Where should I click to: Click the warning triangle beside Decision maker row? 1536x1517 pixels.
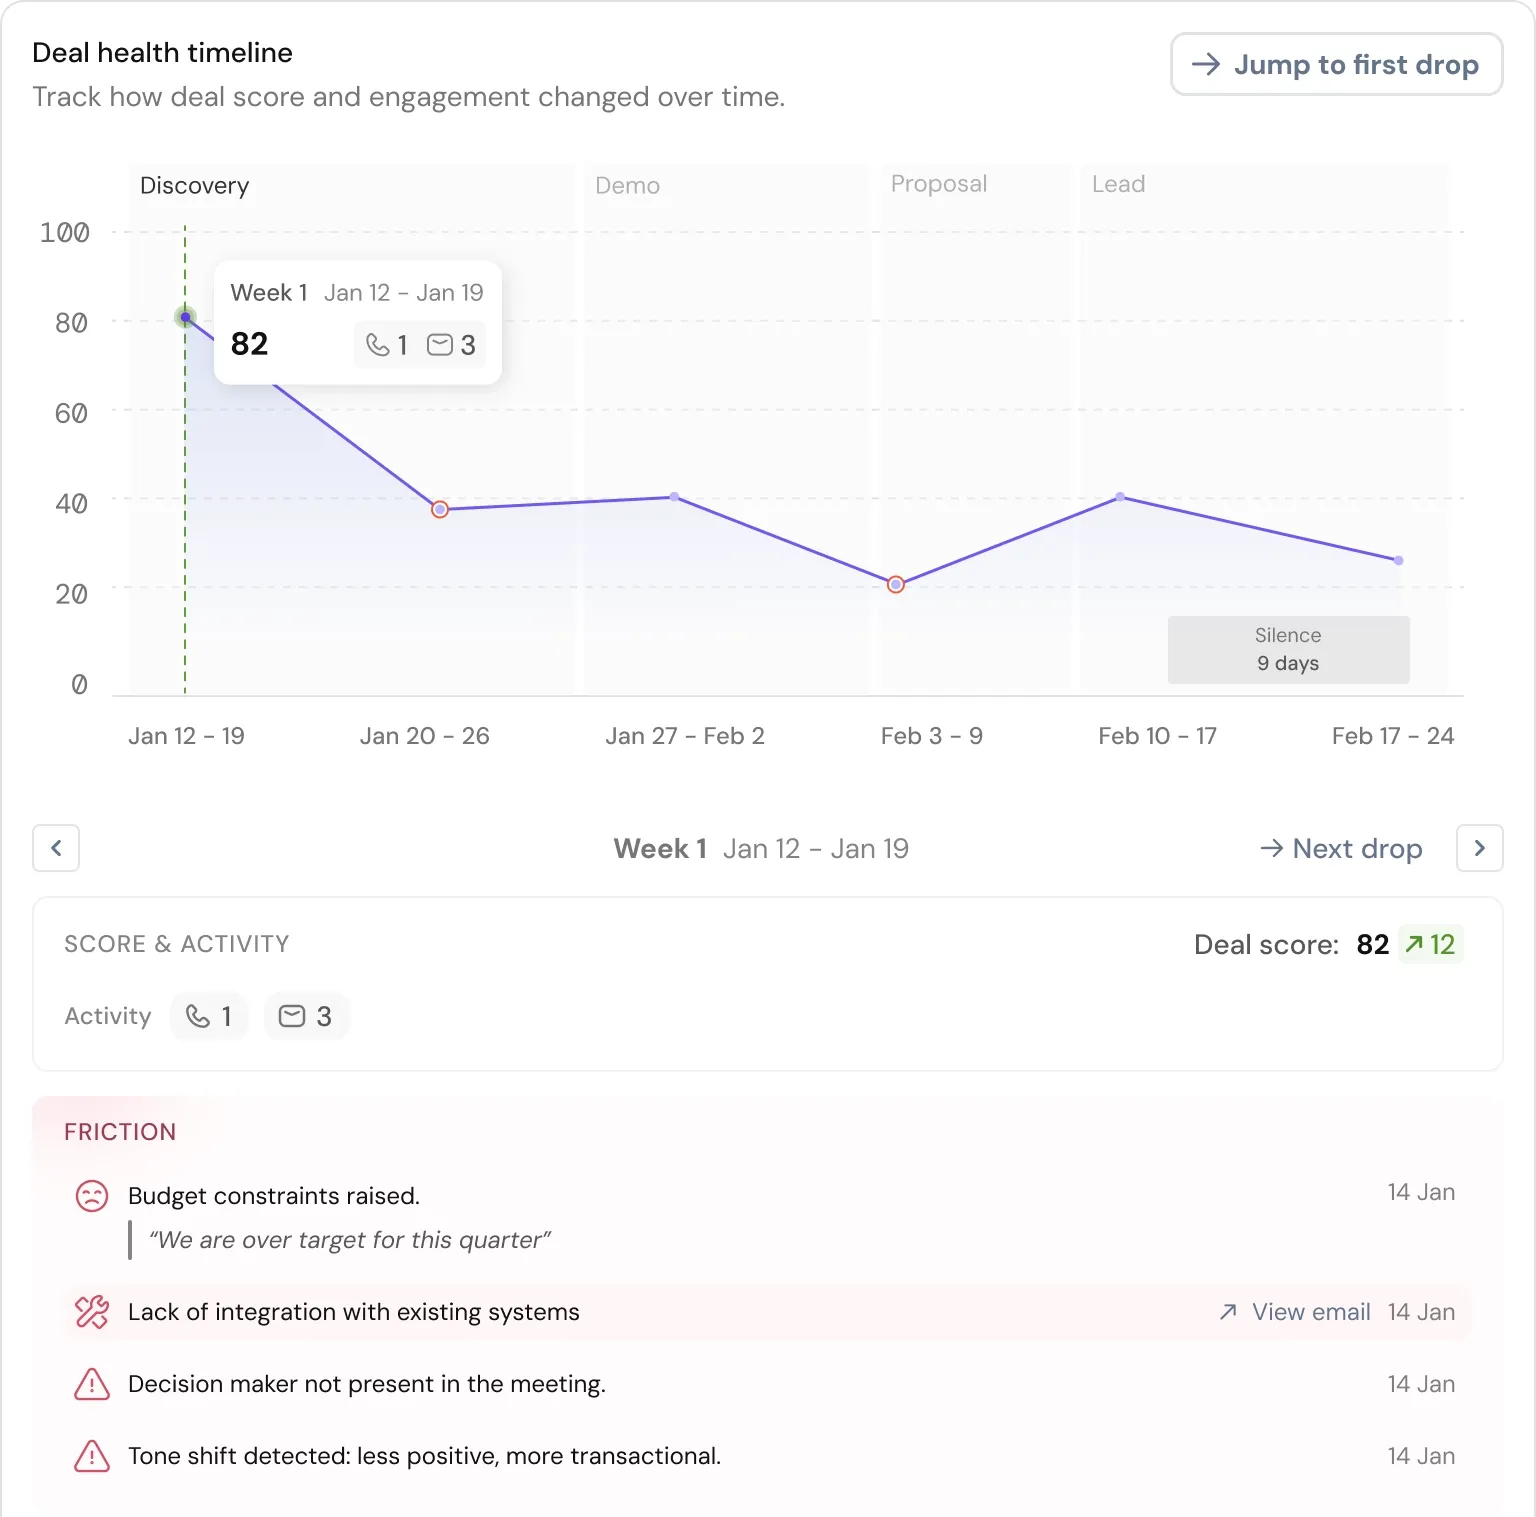(91, 1384)
